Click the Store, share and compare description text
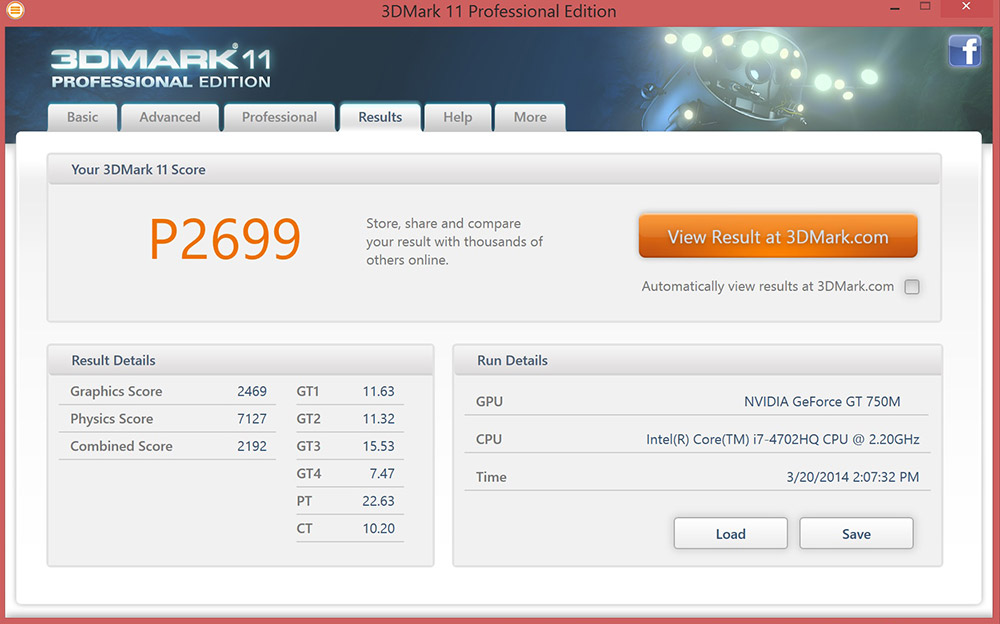The width and height of the screenshot is (1000, 624). point(454,242)
